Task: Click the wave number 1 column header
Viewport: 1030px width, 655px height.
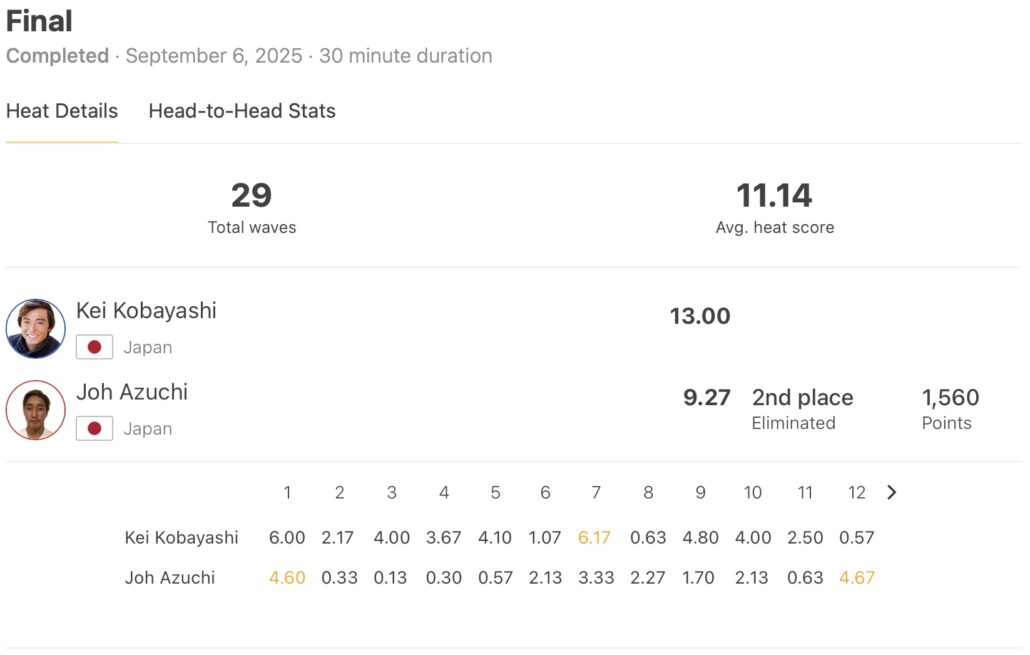Action: pyautogui.click(x=287, y=492)
